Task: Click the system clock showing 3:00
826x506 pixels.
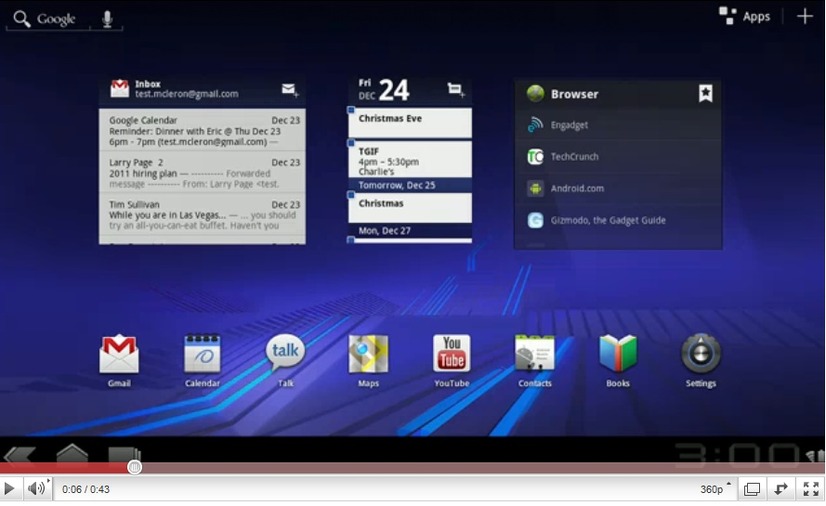Action: coord(736,454)
